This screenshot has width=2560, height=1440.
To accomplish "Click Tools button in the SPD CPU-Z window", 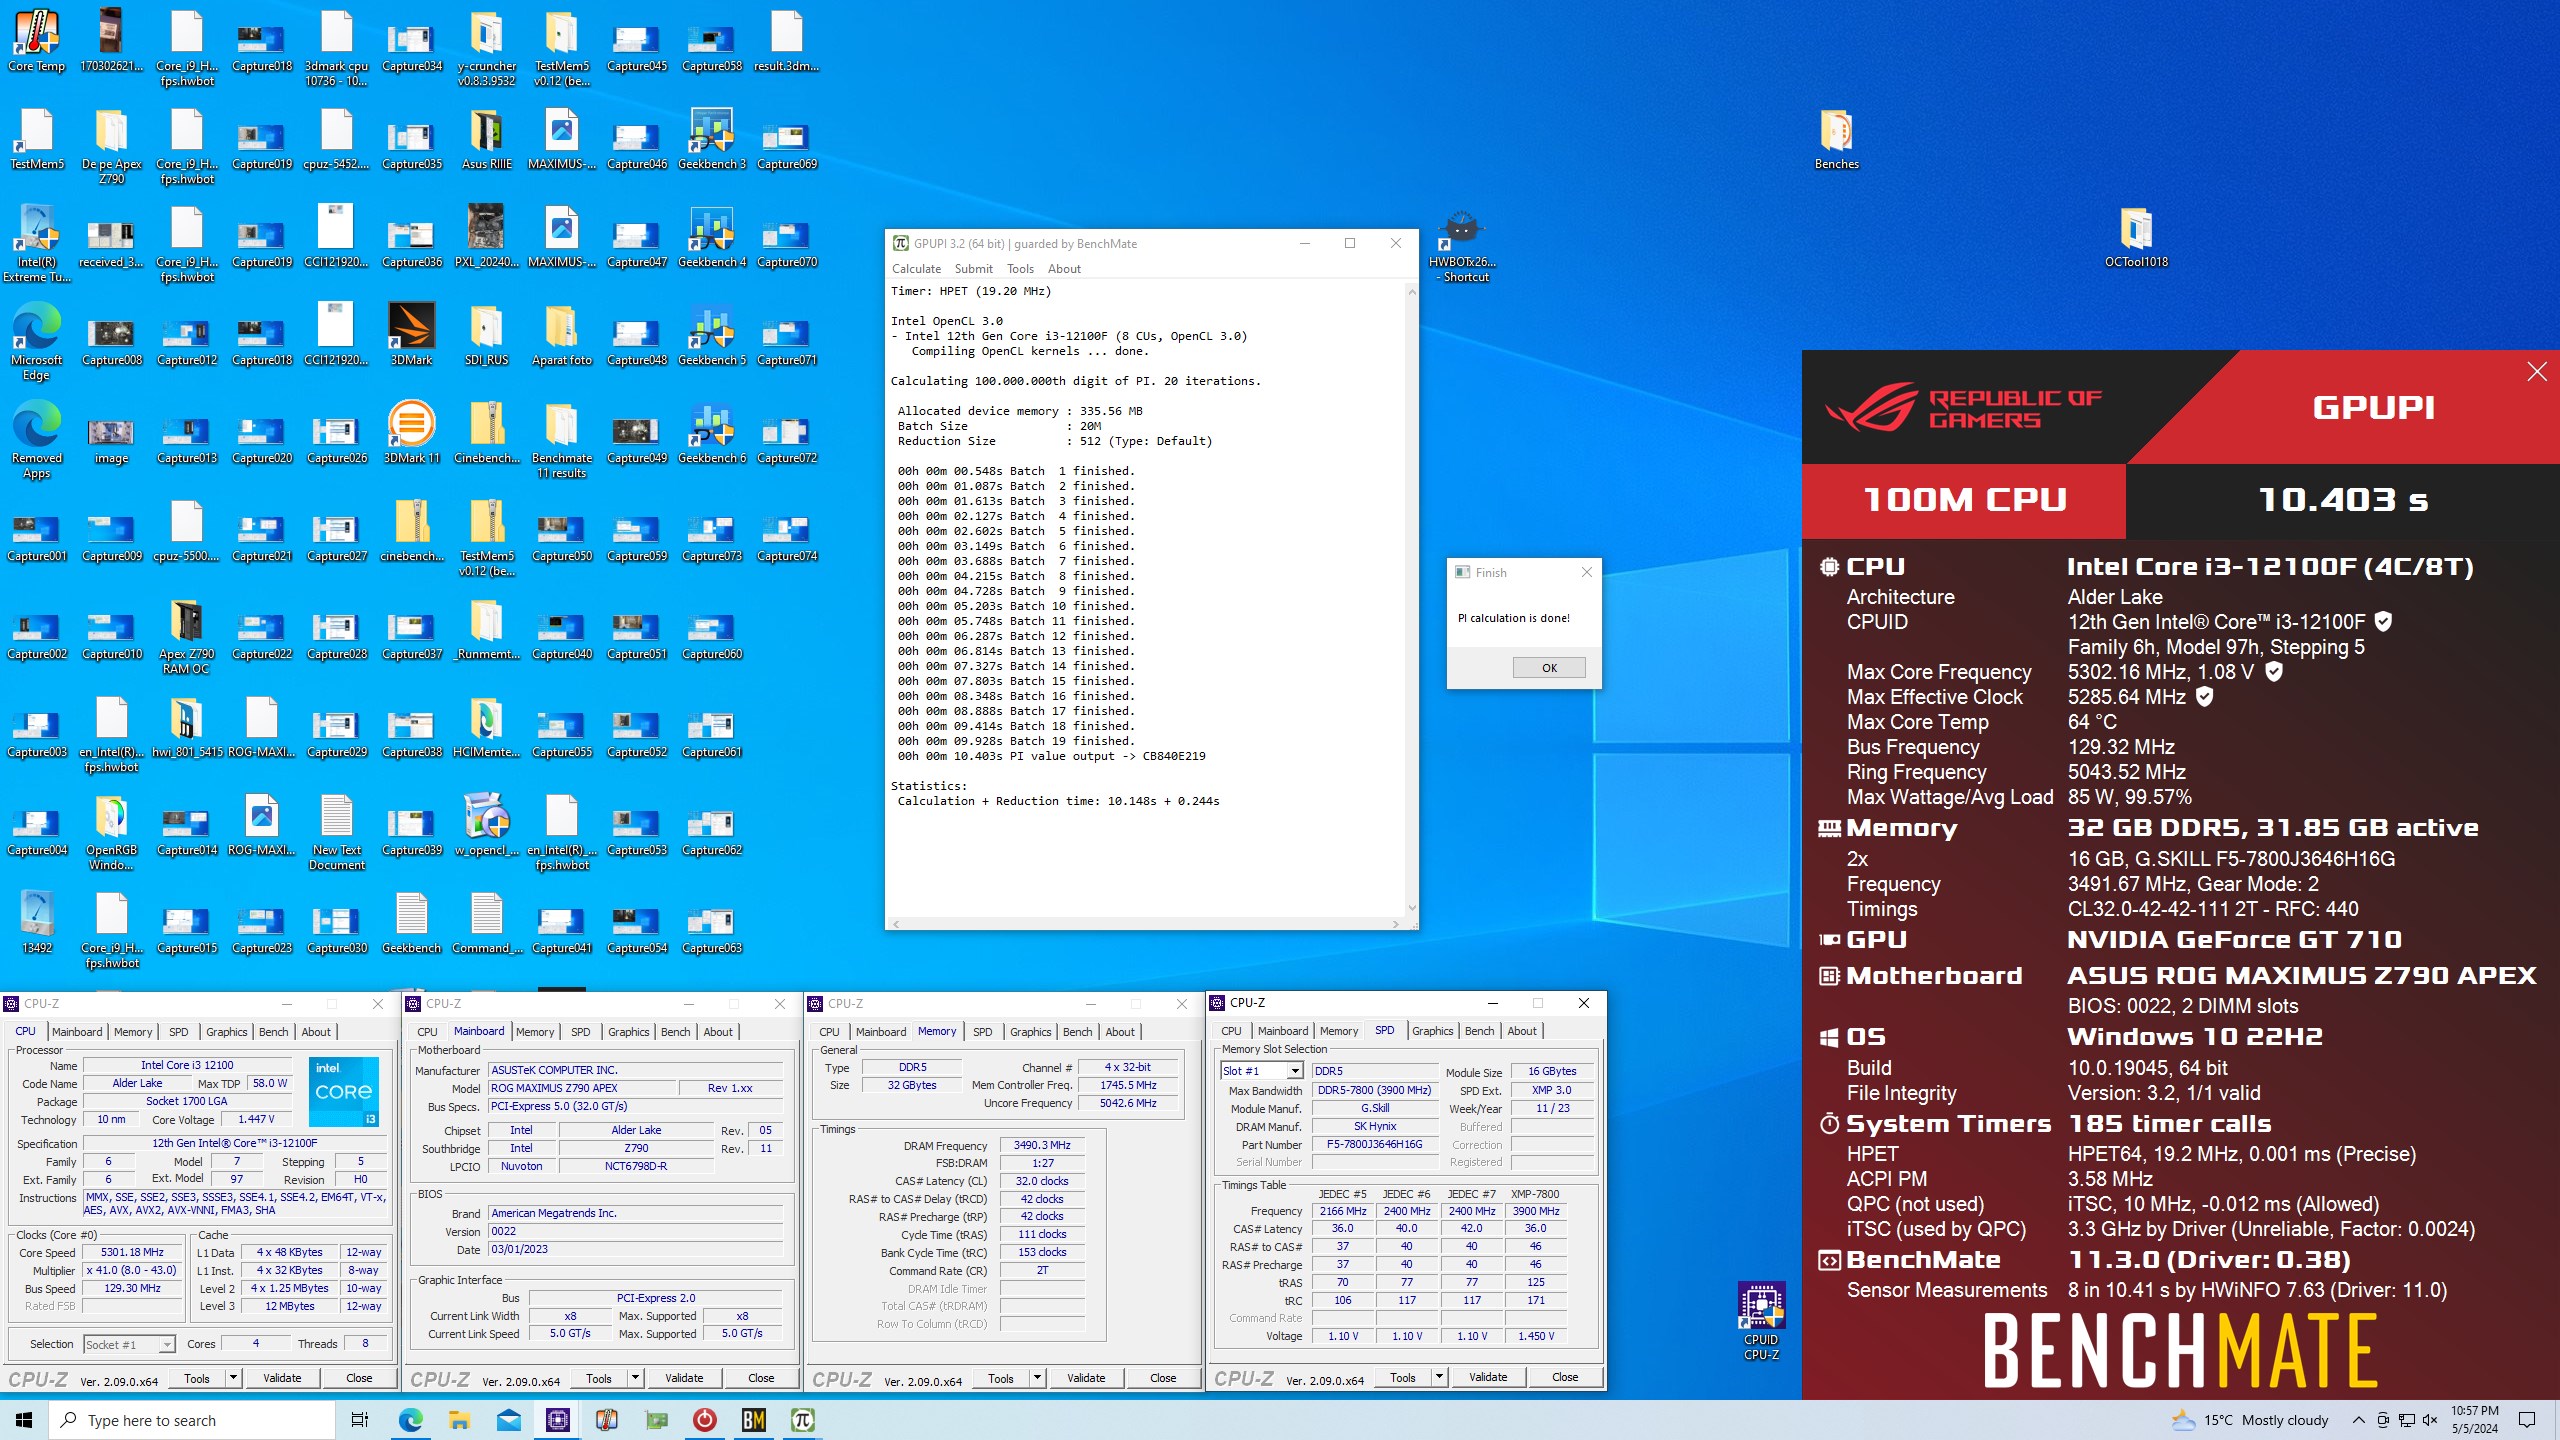I will click(1402, 1377).
